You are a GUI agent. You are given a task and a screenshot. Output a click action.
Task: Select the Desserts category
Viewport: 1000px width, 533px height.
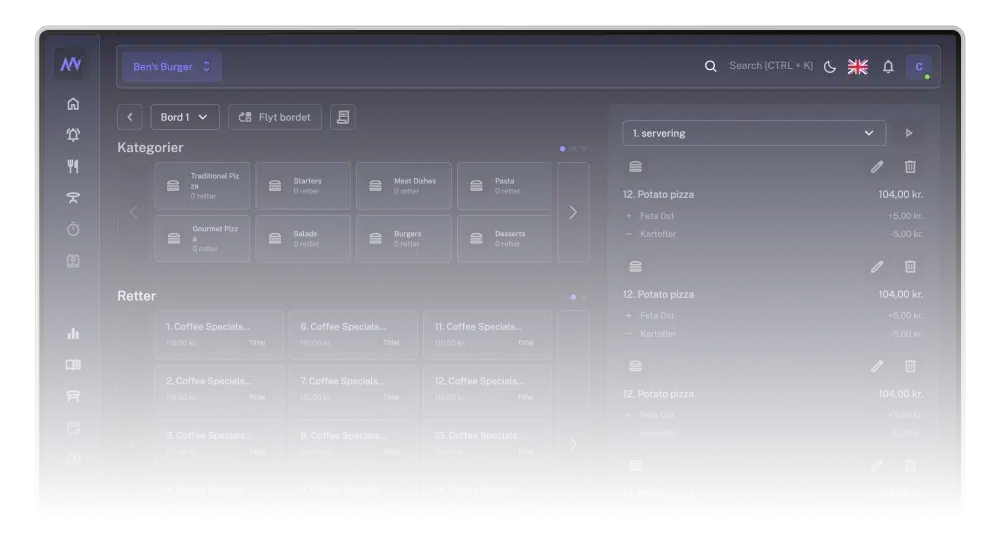504,238
